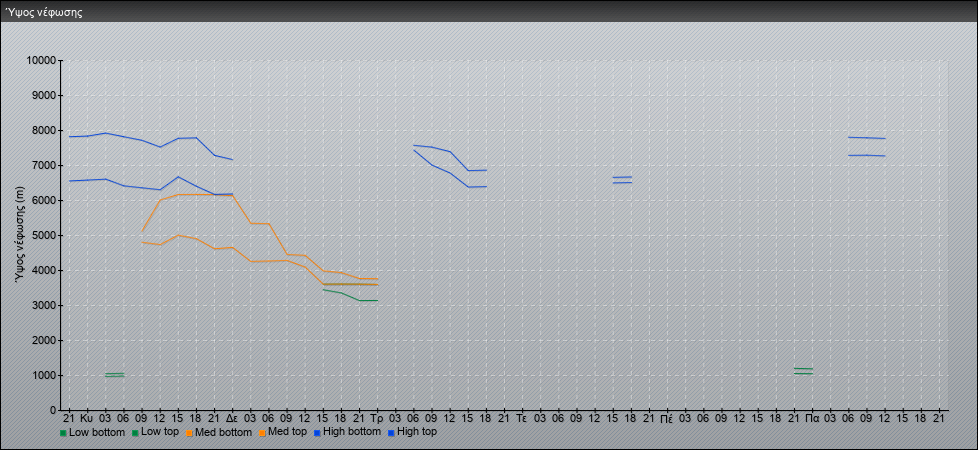This screenshot has width=978, height=450.
Task: Toggle the Low top legend entry
Action: tap(158, 432)
